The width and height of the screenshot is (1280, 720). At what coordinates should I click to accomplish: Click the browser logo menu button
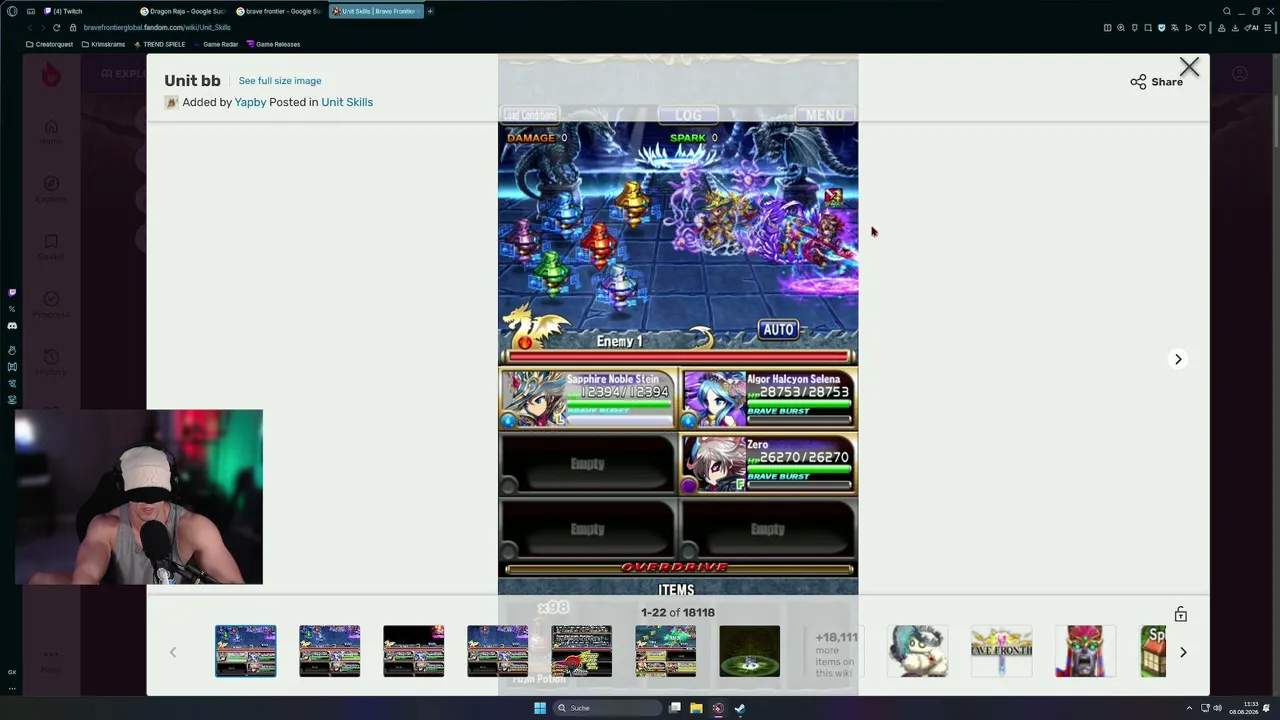12,11
